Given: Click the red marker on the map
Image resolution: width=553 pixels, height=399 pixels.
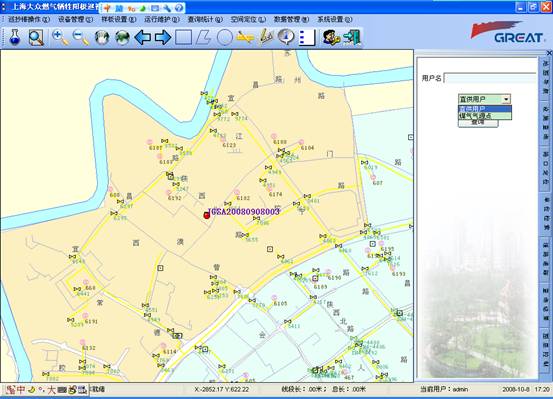Looking at the screenshot, I should coord(207,215).
